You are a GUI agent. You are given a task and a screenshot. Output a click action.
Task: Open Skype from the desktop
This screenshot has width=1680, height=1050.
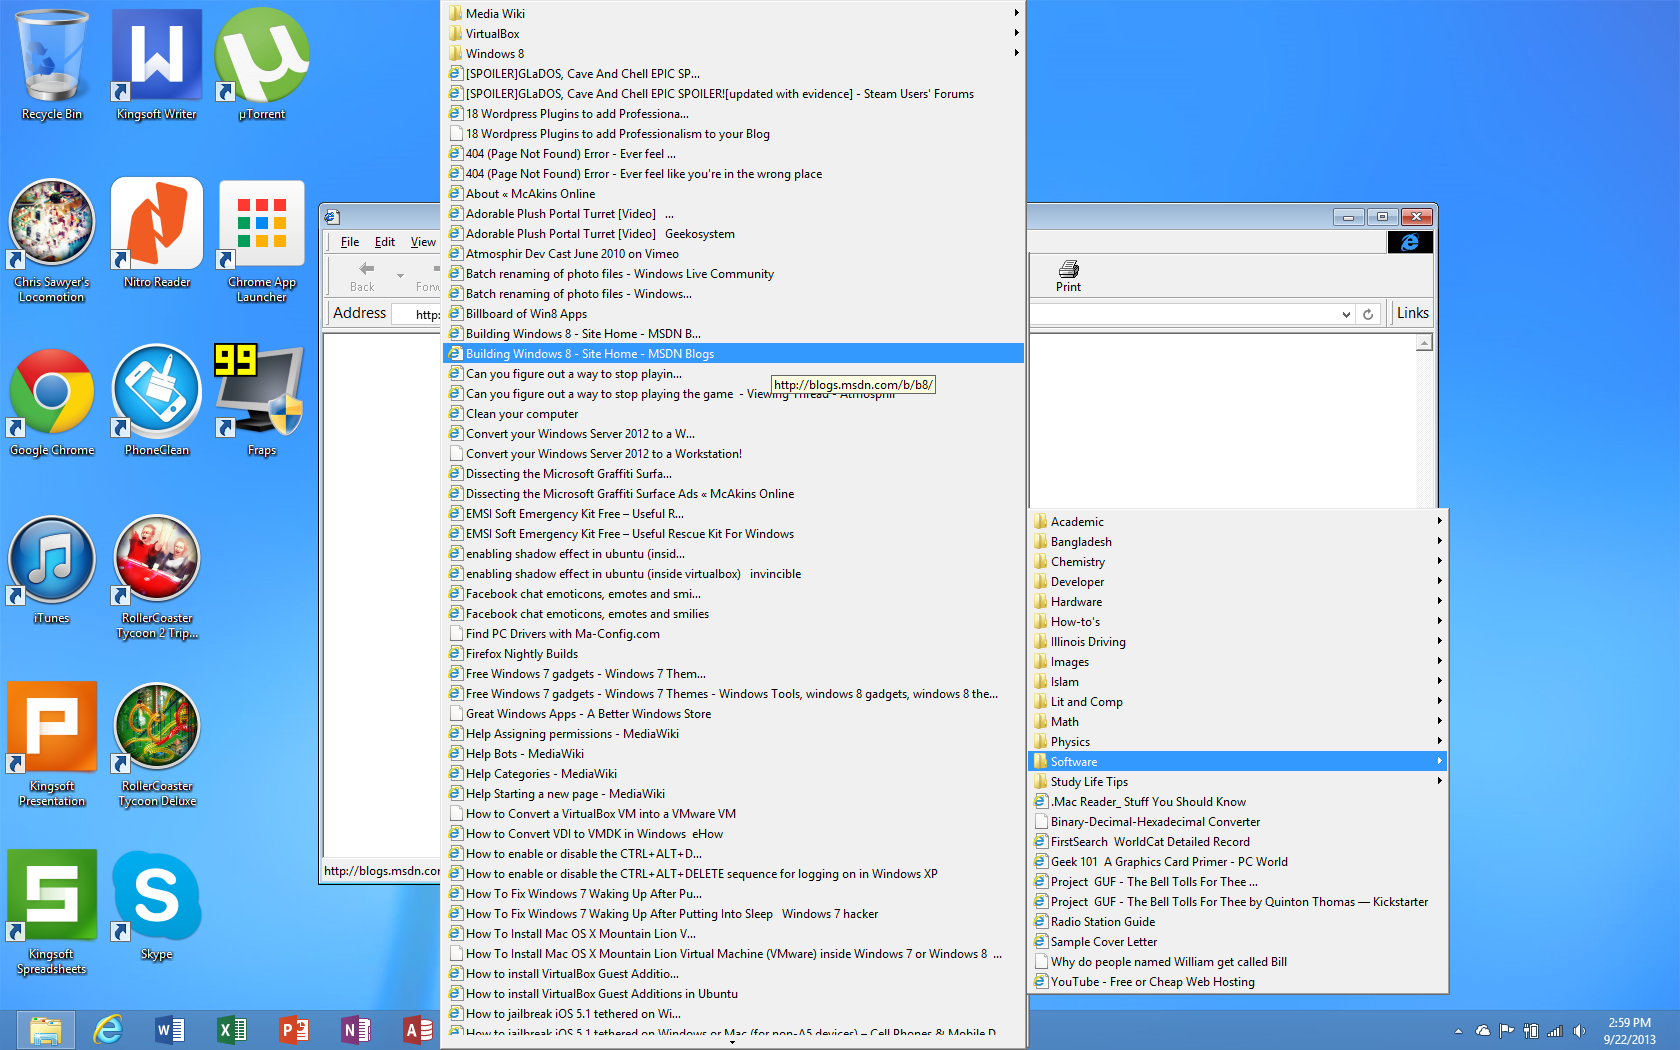click(x=156, y=905)
